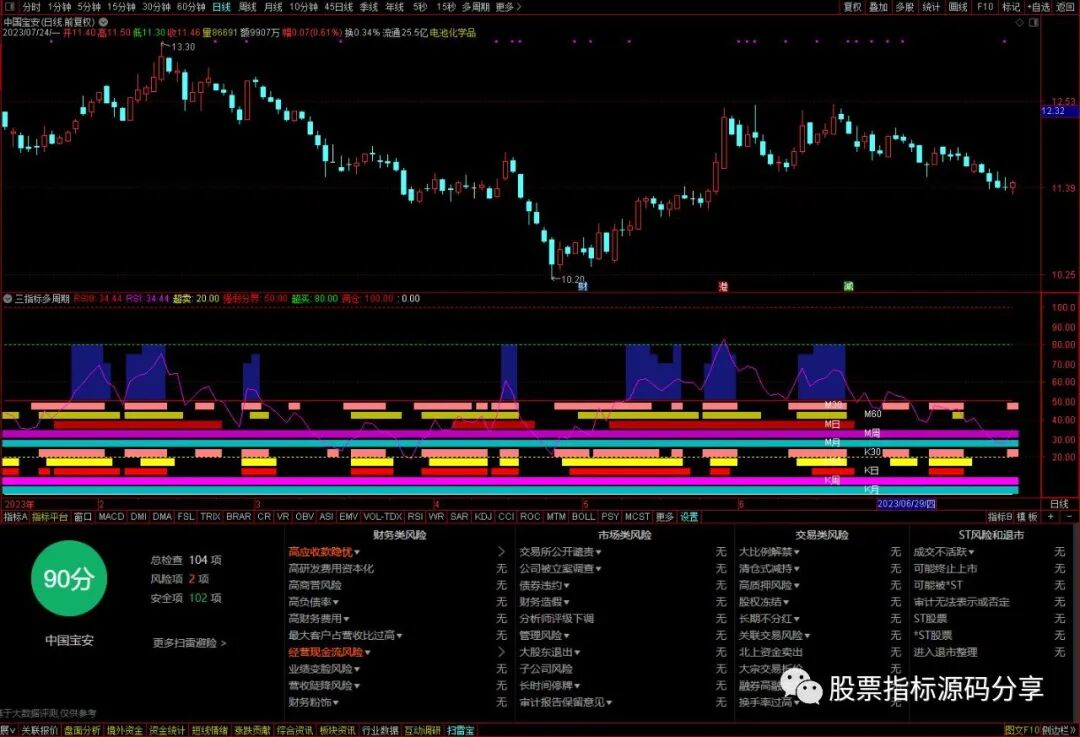
Task: Select 15秒 timeframe
Action: tap(446, 6)
